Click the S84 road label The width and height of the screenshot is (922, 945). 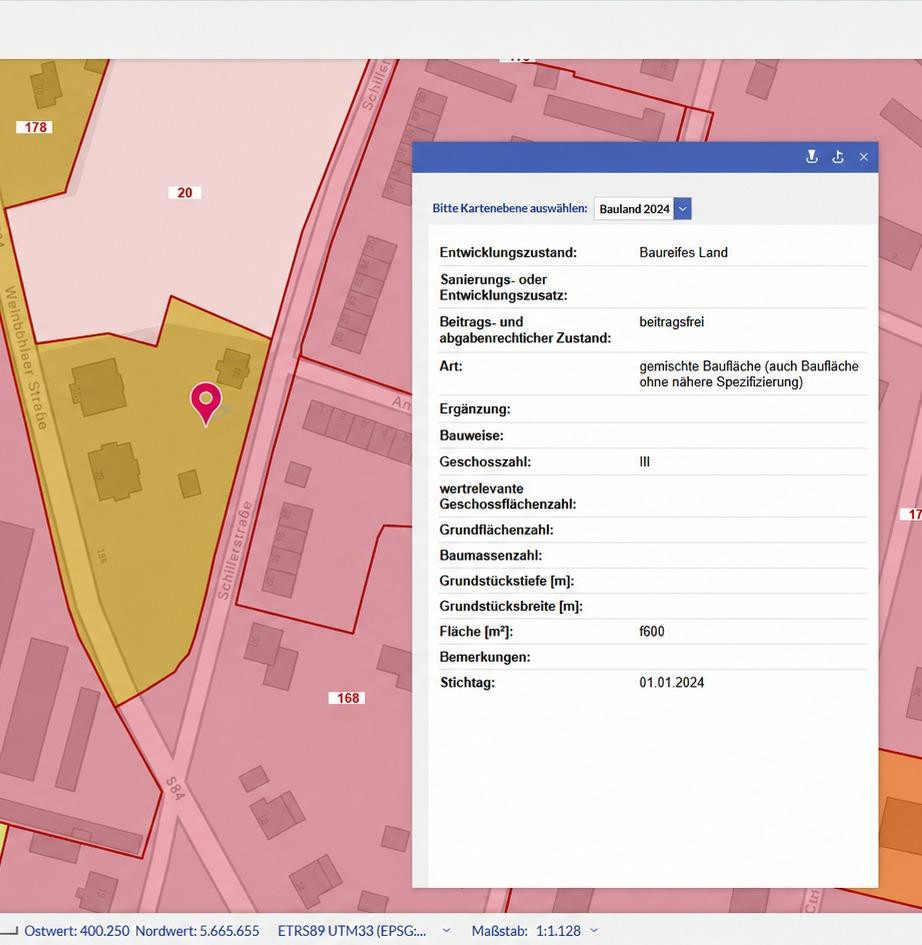pos(174,789)
